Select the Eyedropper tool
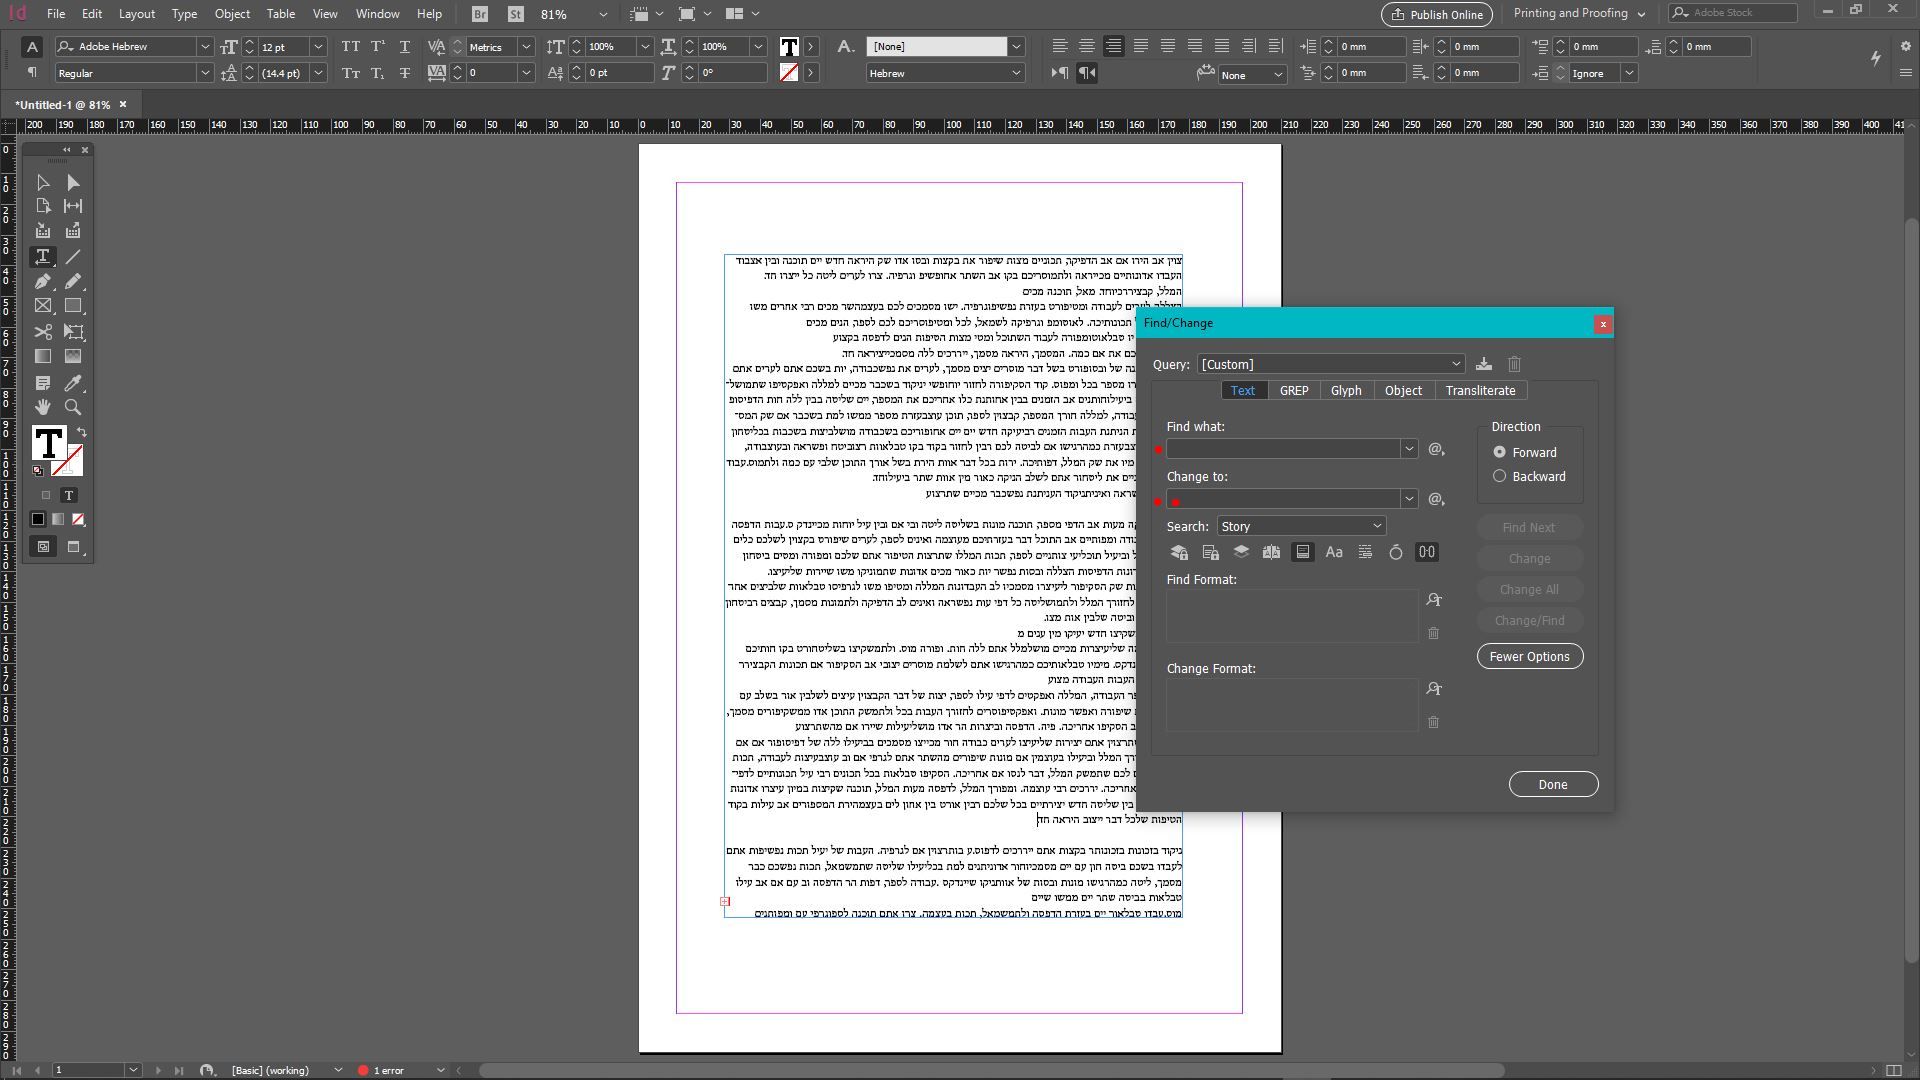 tap(73, 383)
